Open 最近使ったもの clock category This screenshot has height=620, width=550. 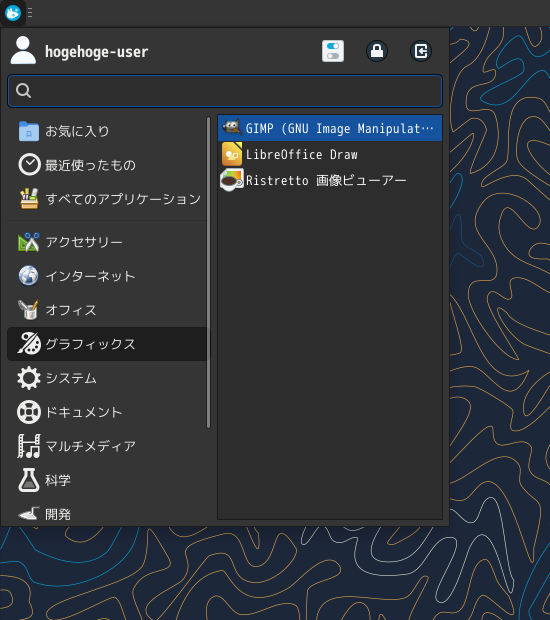pos(107,165)
